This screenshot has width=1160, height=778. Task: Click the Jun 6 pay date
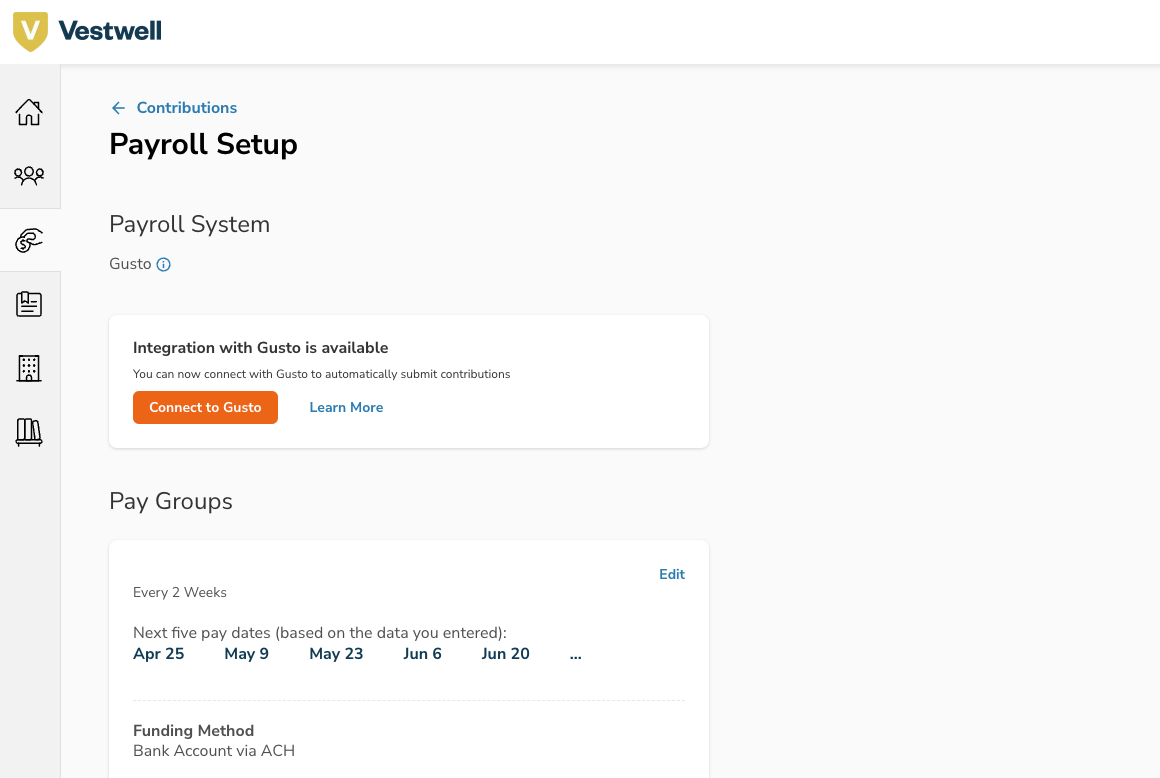(x=422, y=654)
